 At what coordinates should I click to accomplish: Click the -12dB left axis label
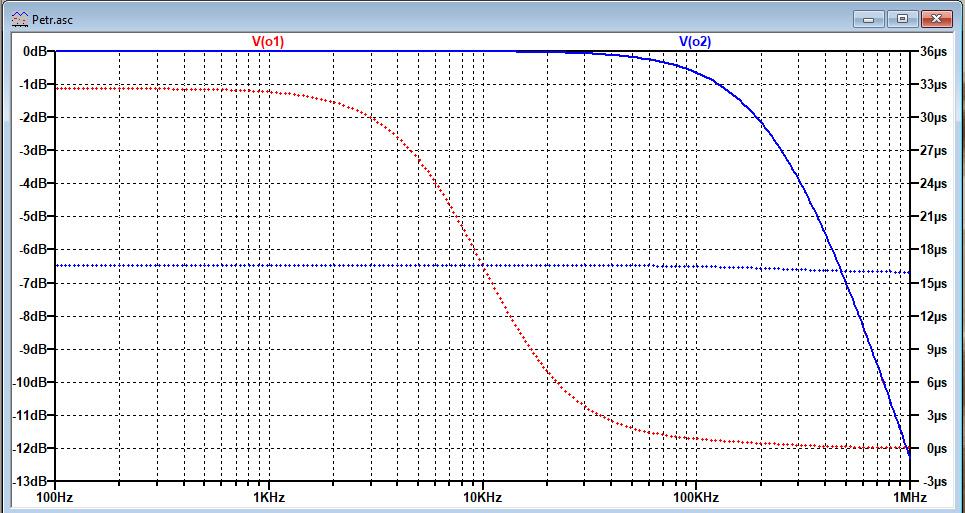tap(28, 449)
